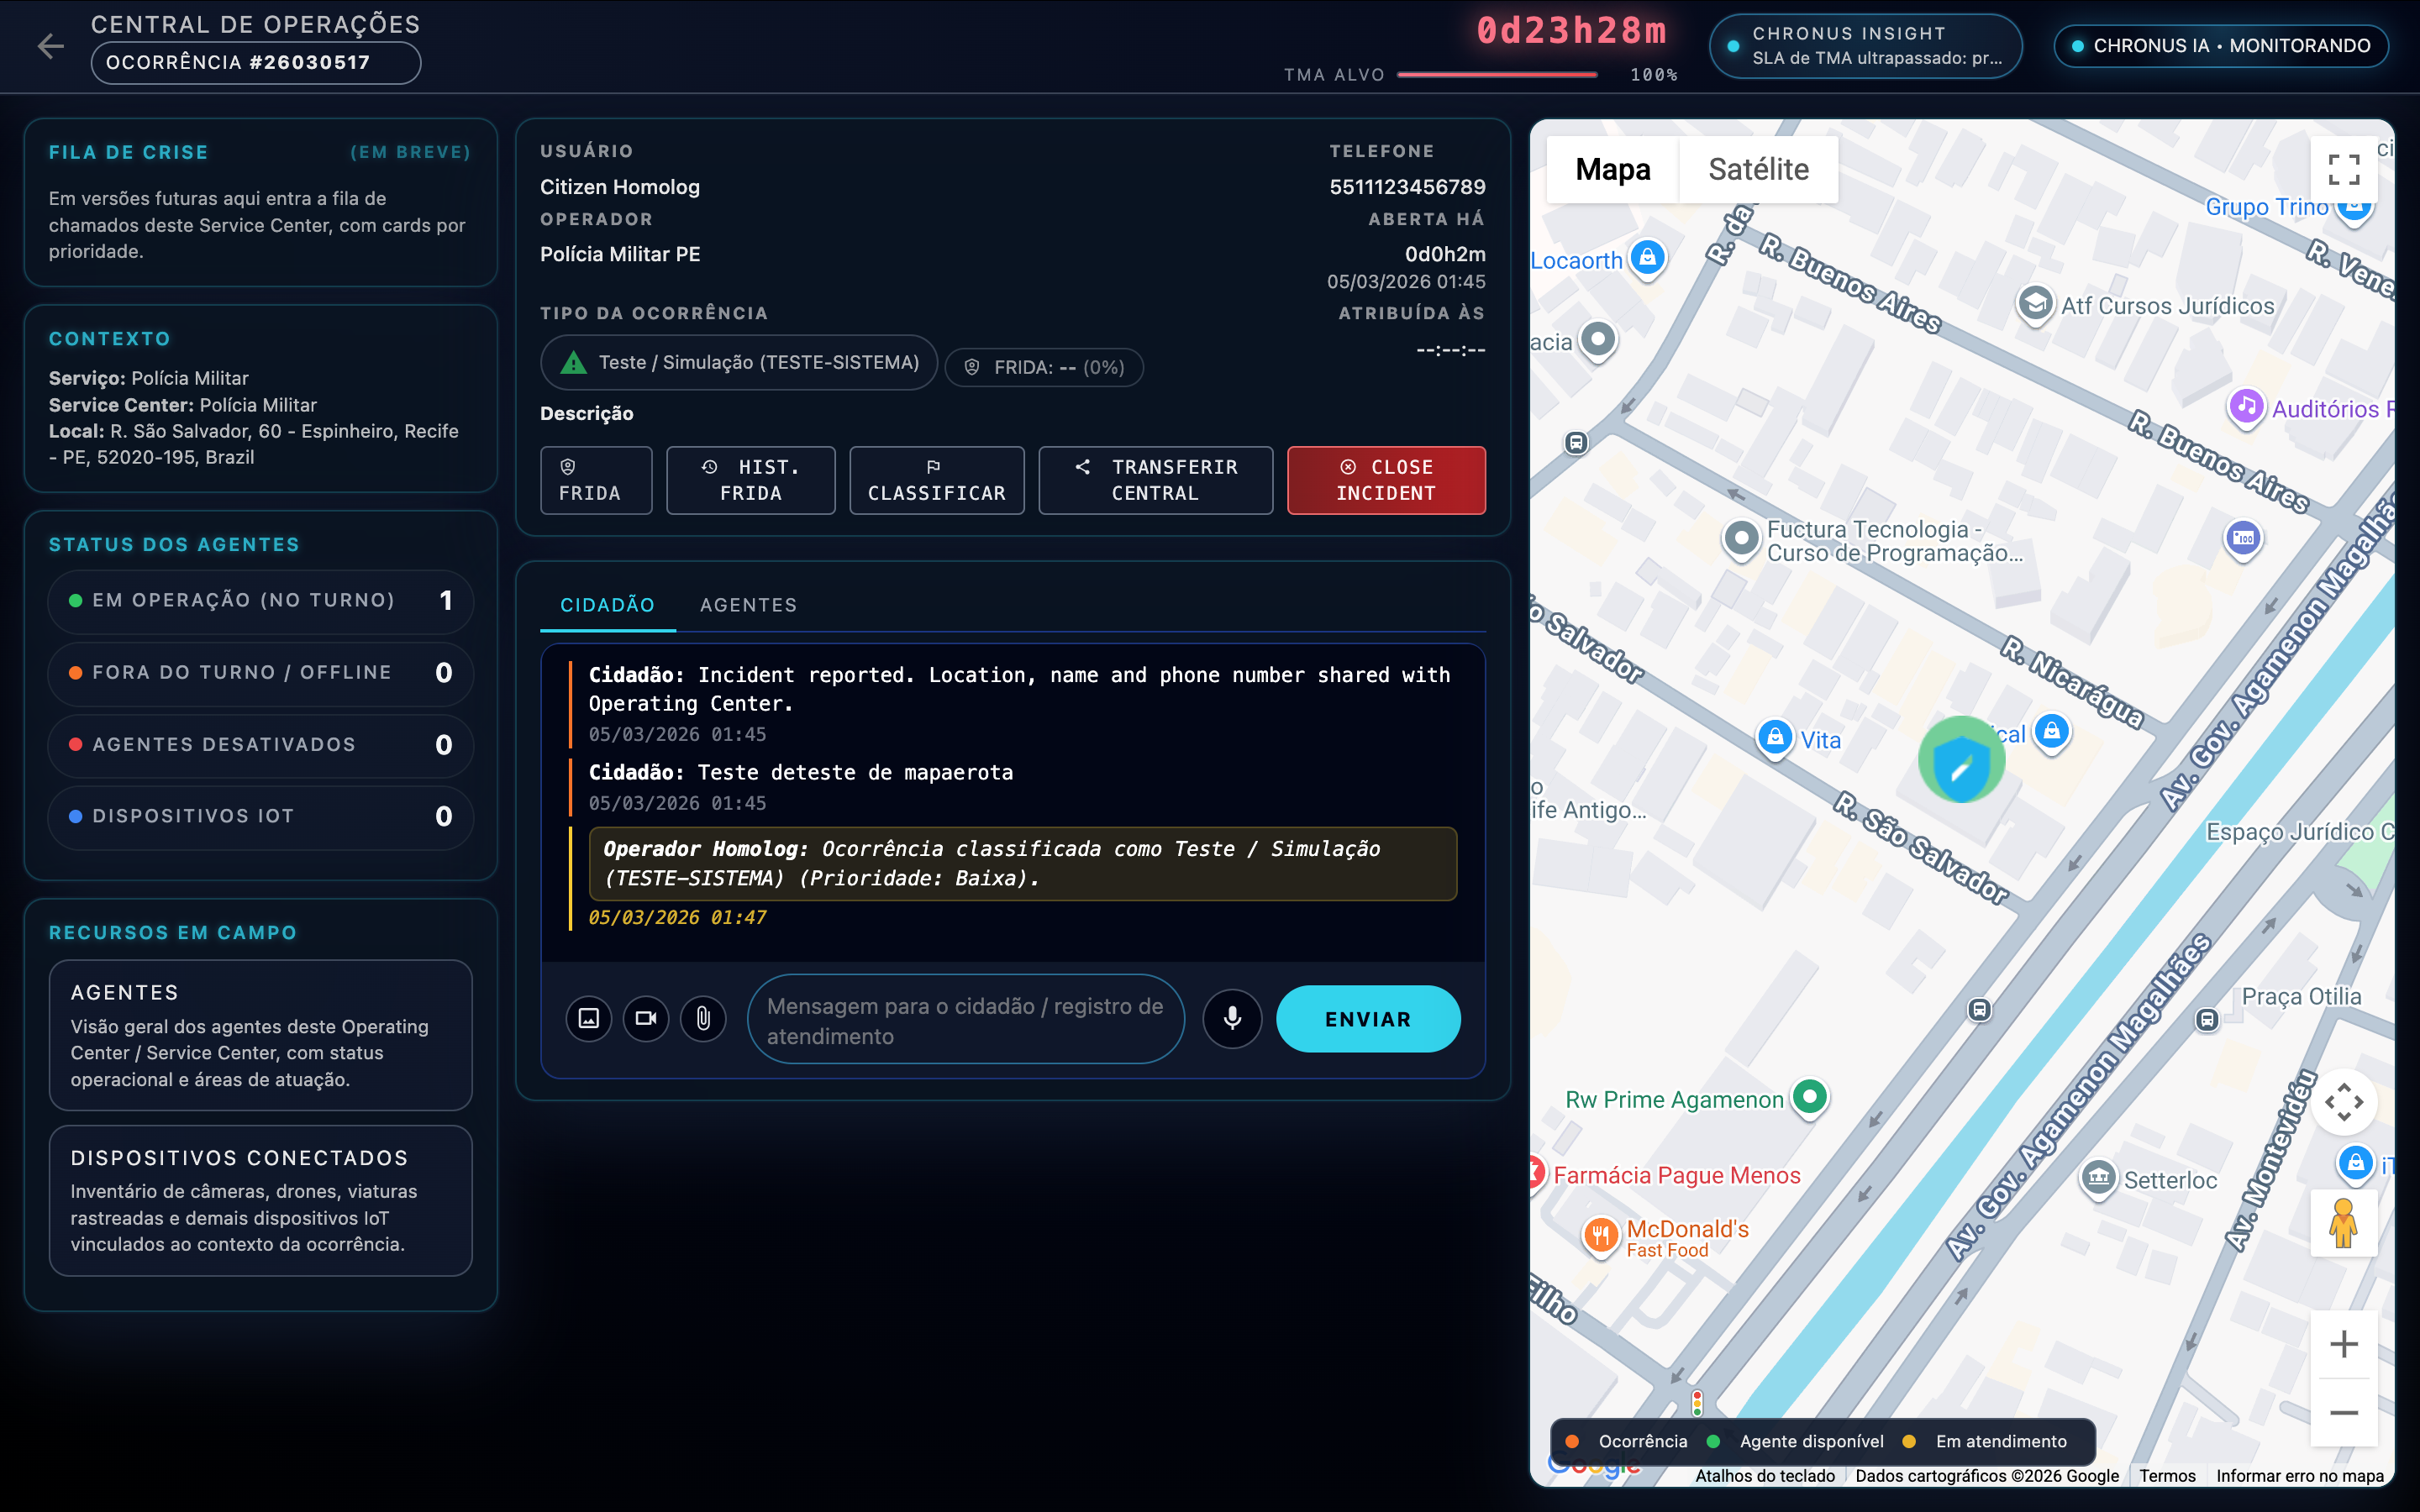
Task: Click the video camera icon
Action: pos(646,1018)
